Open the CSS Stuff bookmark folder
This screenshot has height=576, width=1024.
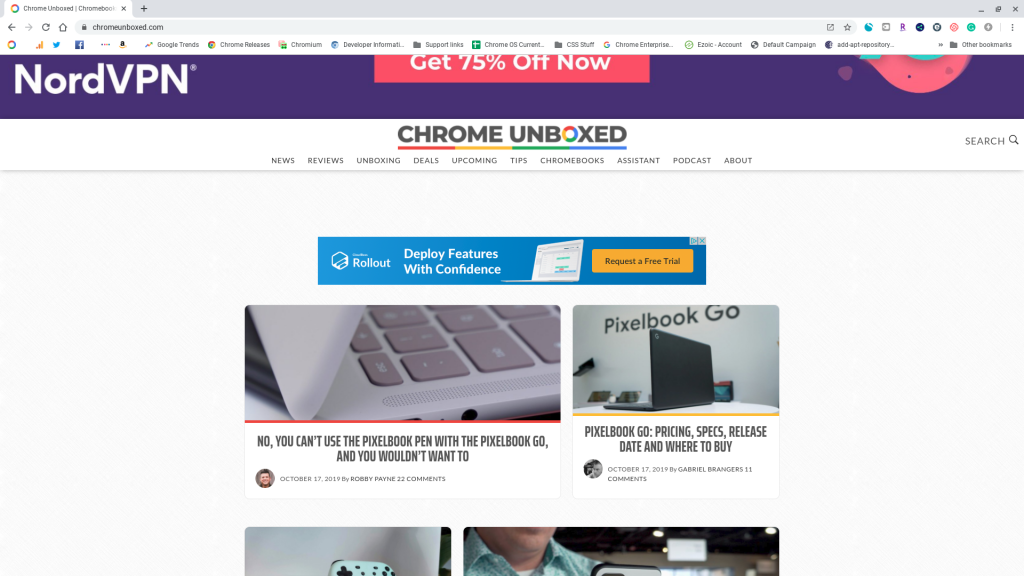tap(574, 45)
